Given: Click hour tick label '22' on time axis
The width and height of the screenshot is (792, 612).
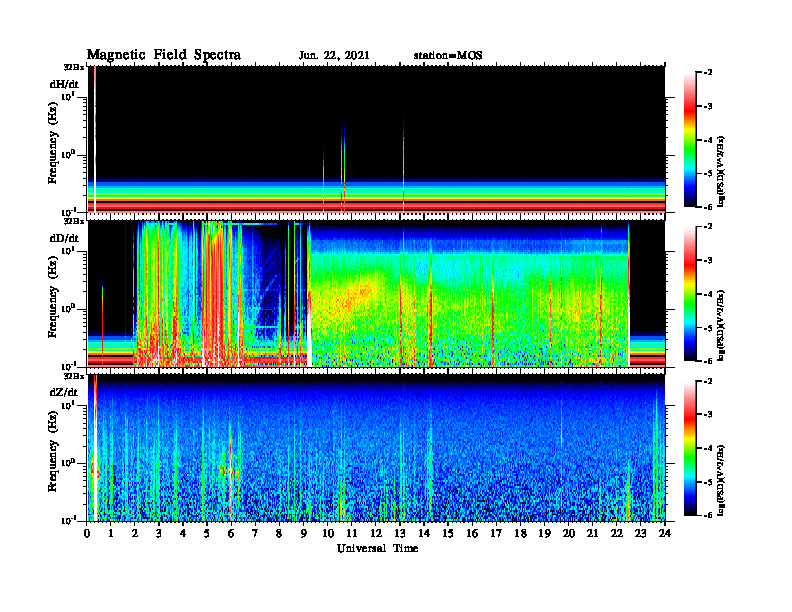Looking at the screenshot, I should point(617,534).
